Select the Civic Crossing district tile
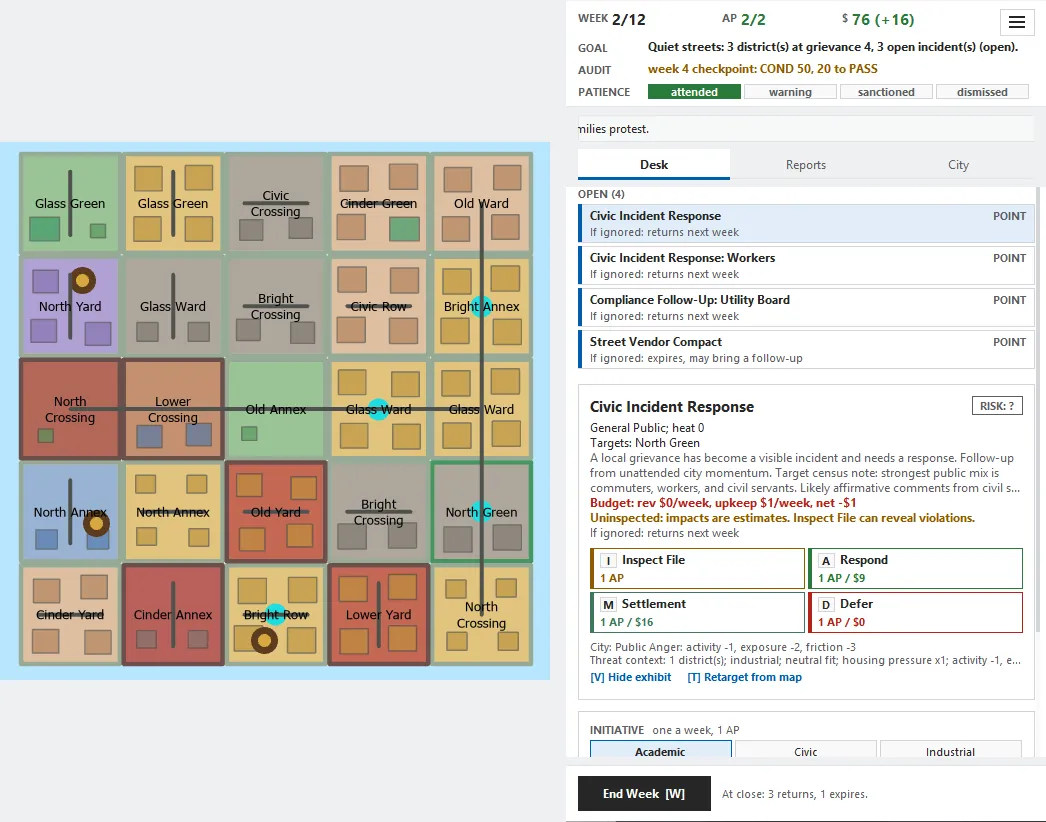 pos(276,203)
